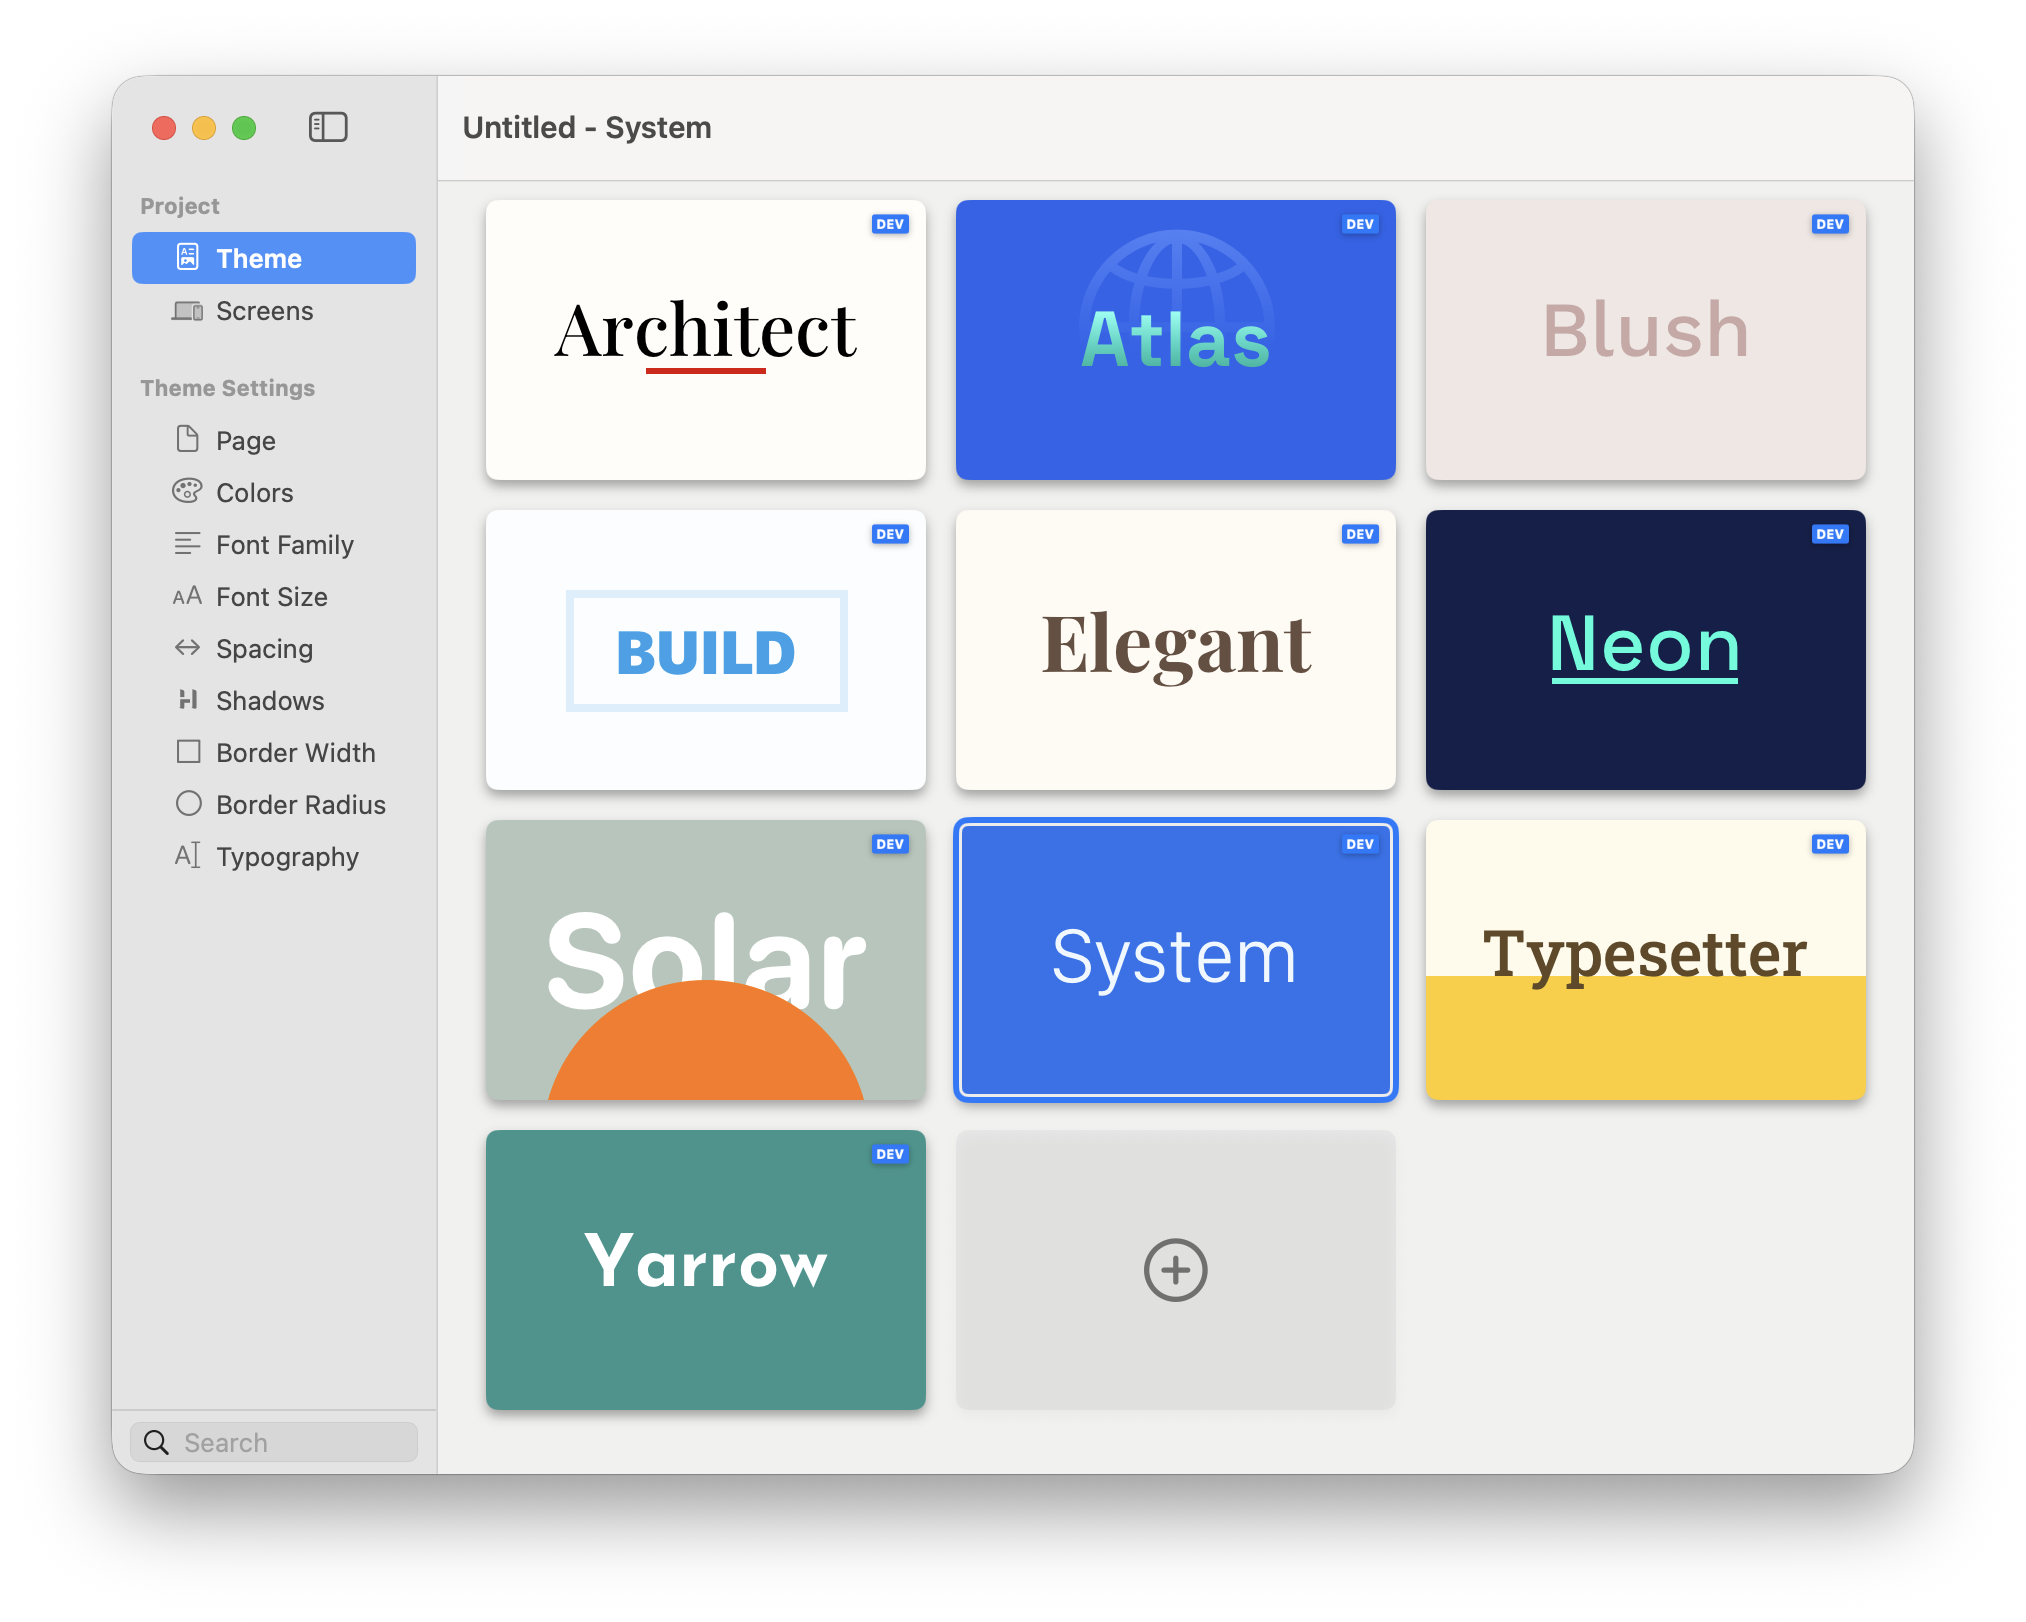Image resolution: width=2026 pixels, height=1622 pixels.
Task: Click the Colors palette icon
Action: point(187,491)
